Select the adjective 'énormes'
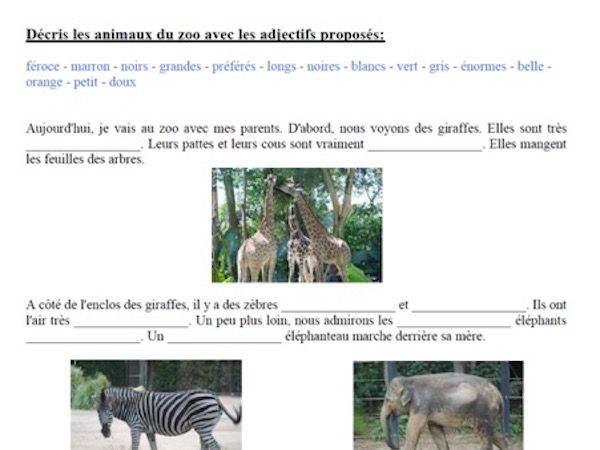This screenshot has width=600, height=450. point(483,66)
